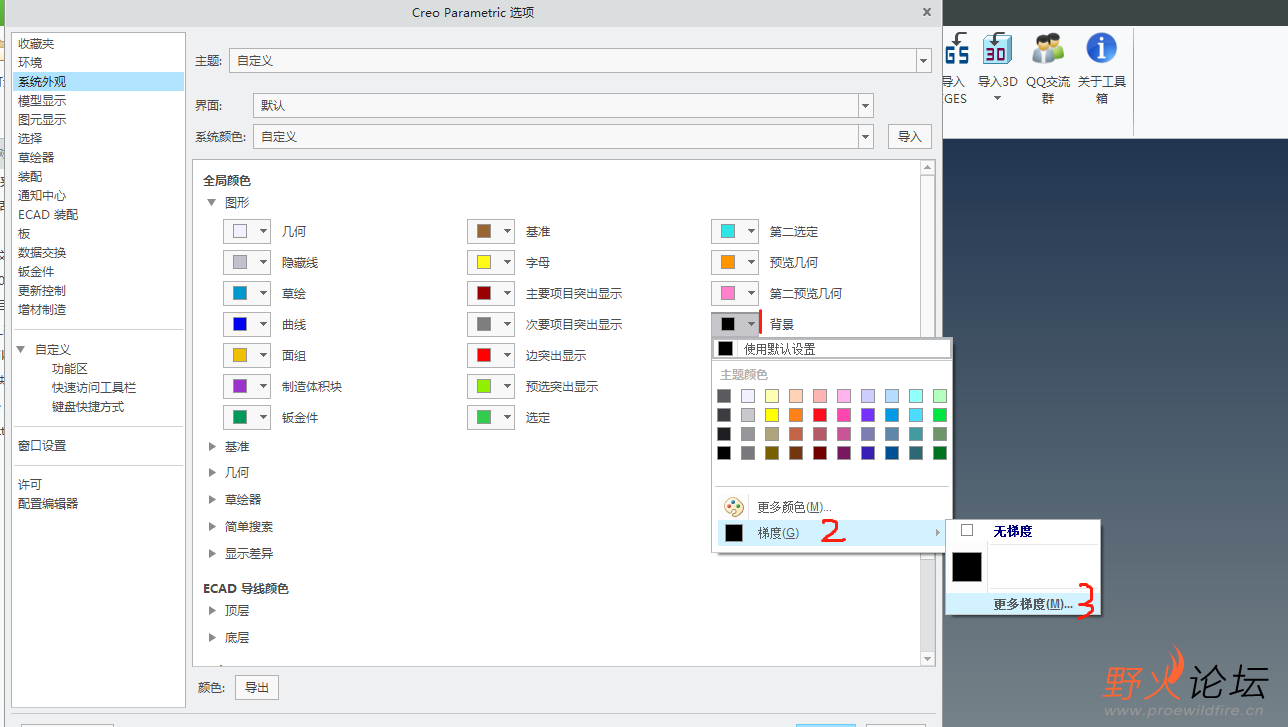1288x727 pixels.
Task: Open the QQ交流群 icon
Action: (1048, 66)
